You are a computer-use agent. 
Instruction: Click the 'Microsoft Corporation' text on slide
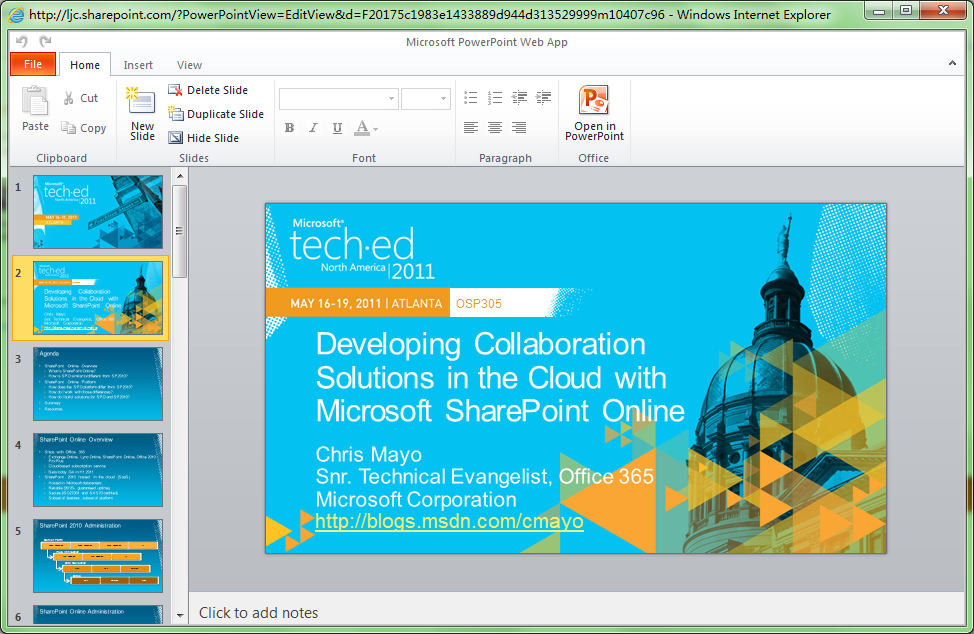[416, 499]
